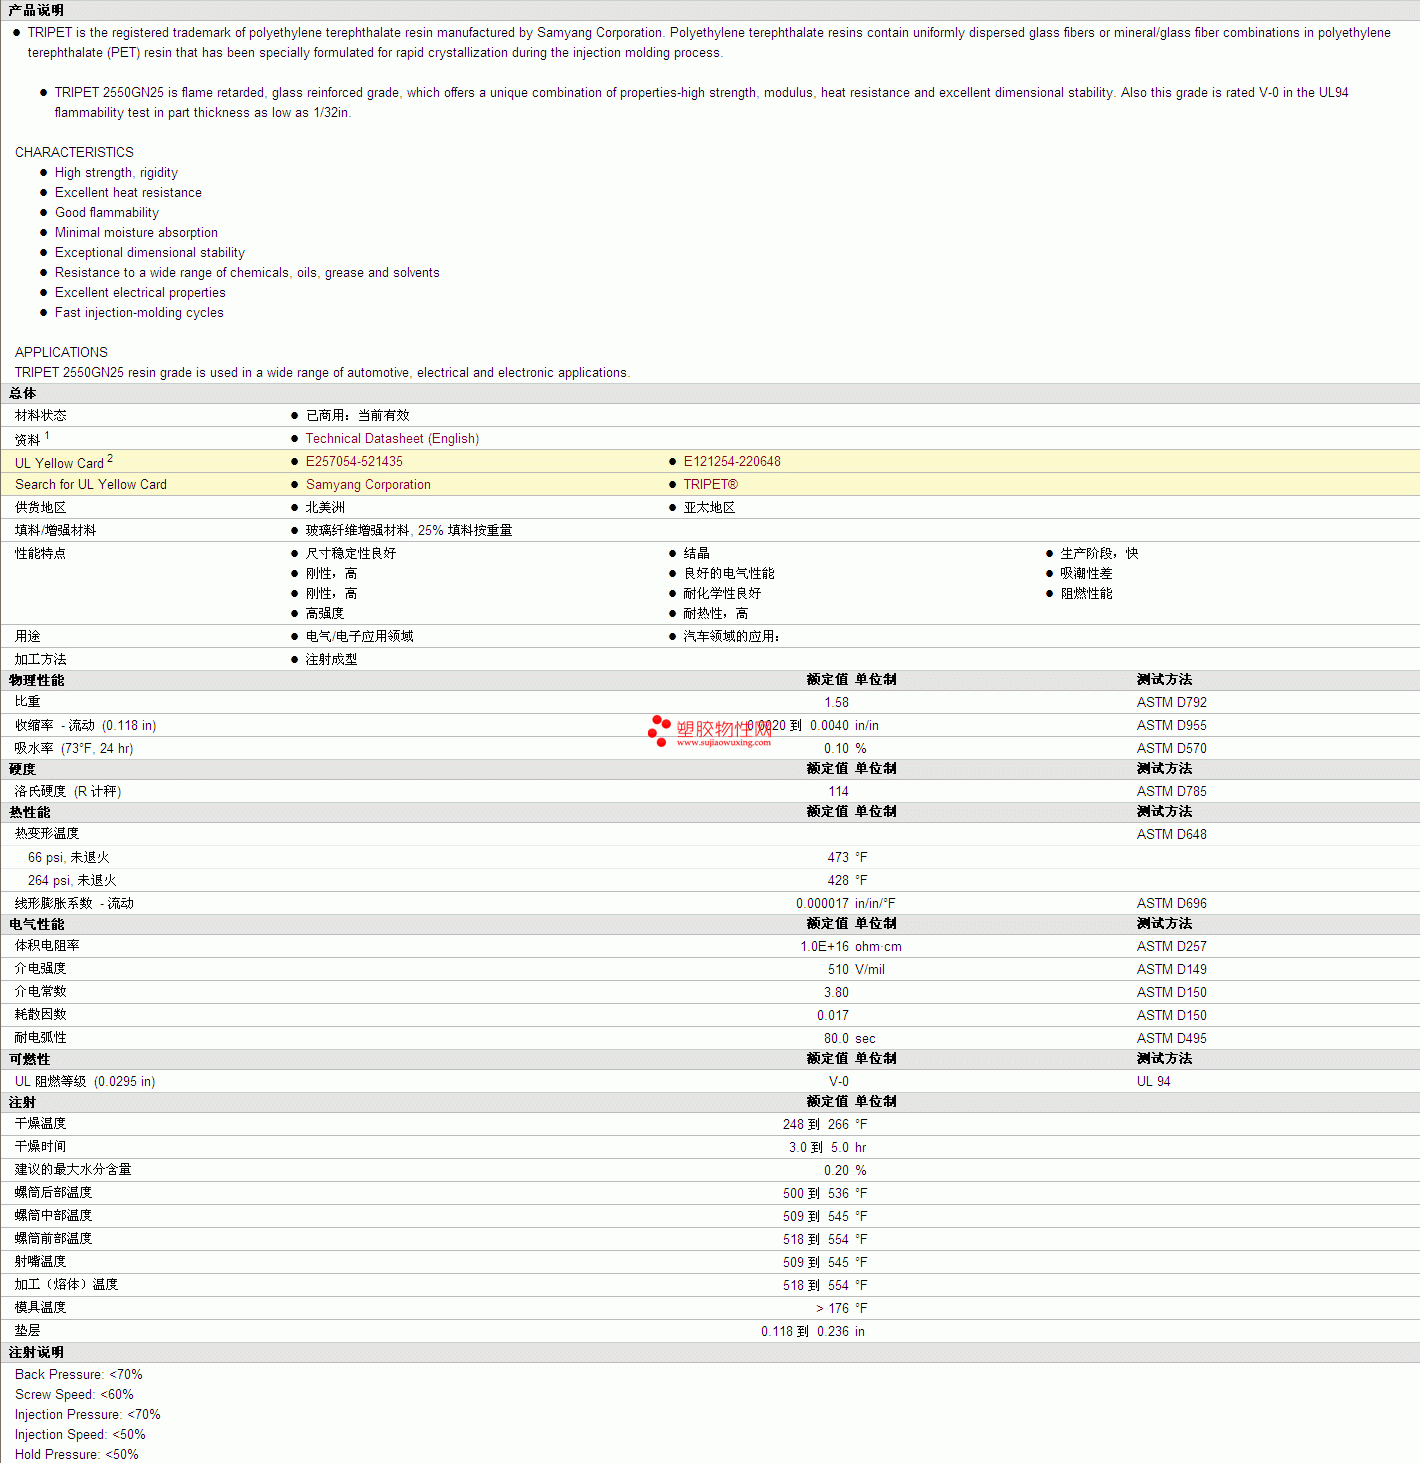Click the 介电强度 row label

coord(41,969)
